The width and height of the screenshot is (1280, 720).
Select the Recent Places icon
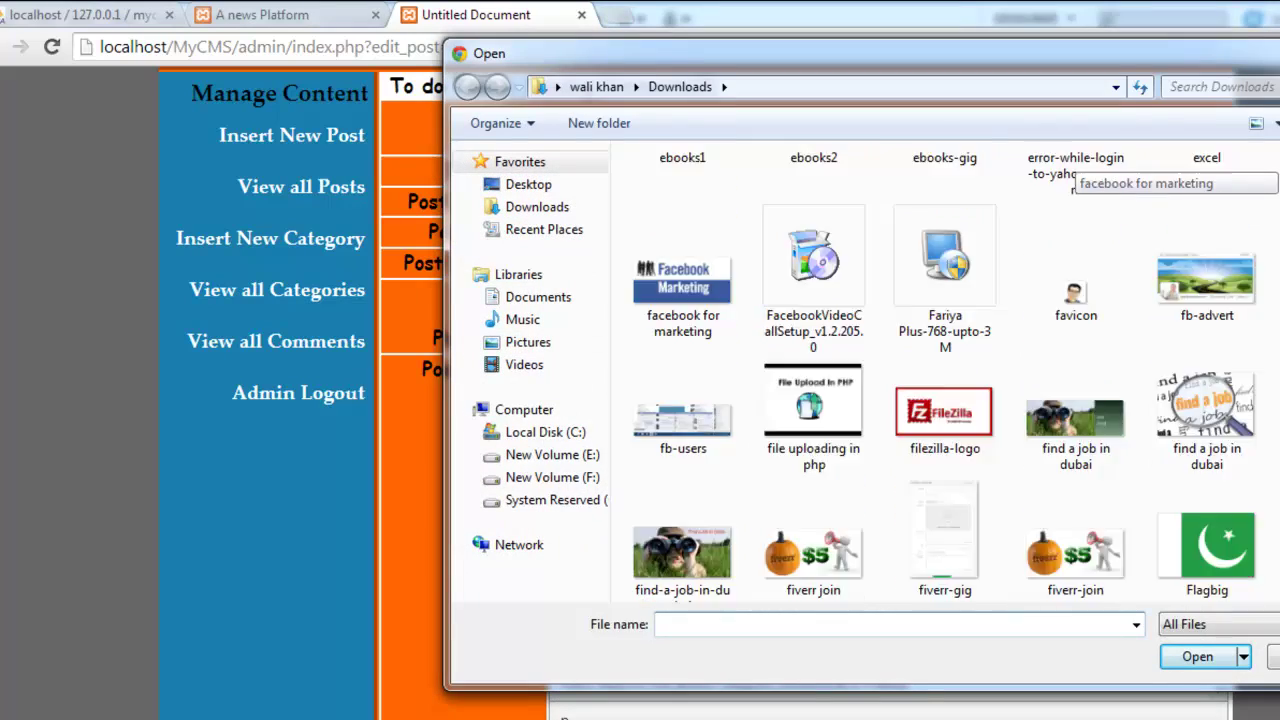tap(491, 229)
